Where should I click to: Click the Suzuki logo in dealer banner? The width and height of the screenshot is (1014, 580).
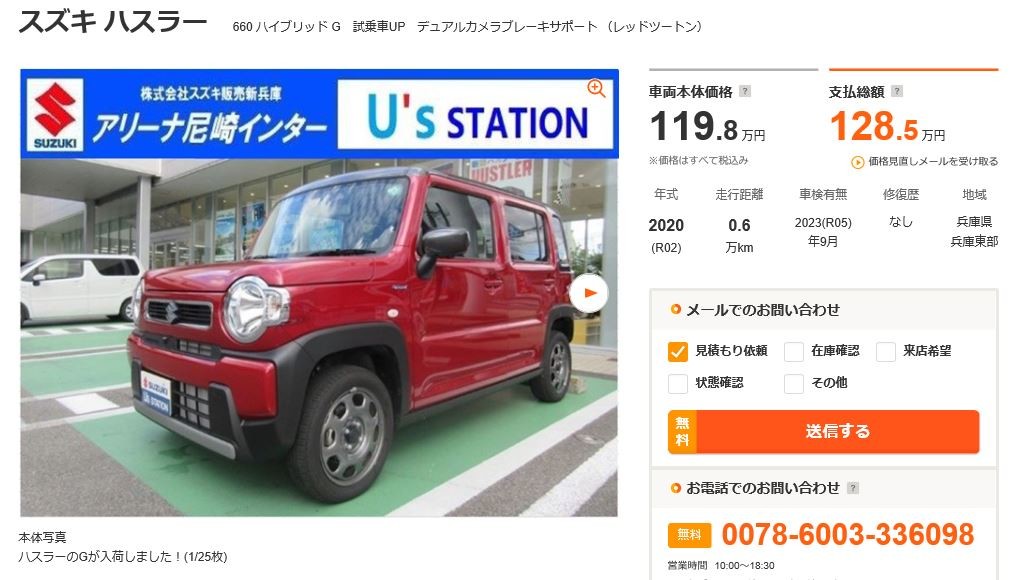[55, 115]
